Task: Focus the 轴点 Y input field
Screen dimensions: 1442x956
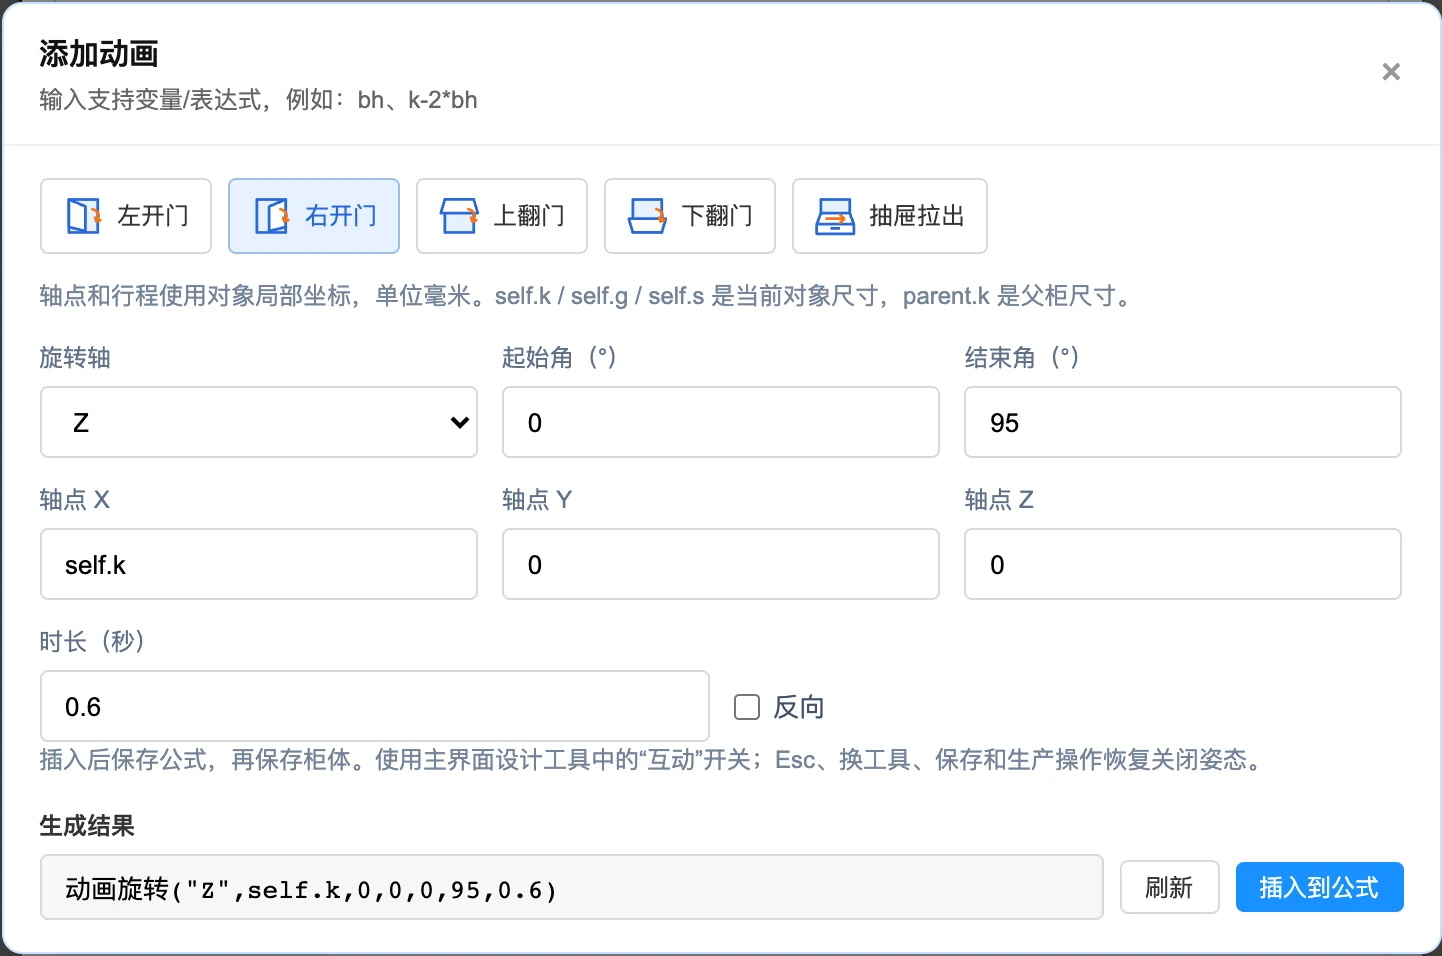Action: pyautogui.click(x=721, y=564)
